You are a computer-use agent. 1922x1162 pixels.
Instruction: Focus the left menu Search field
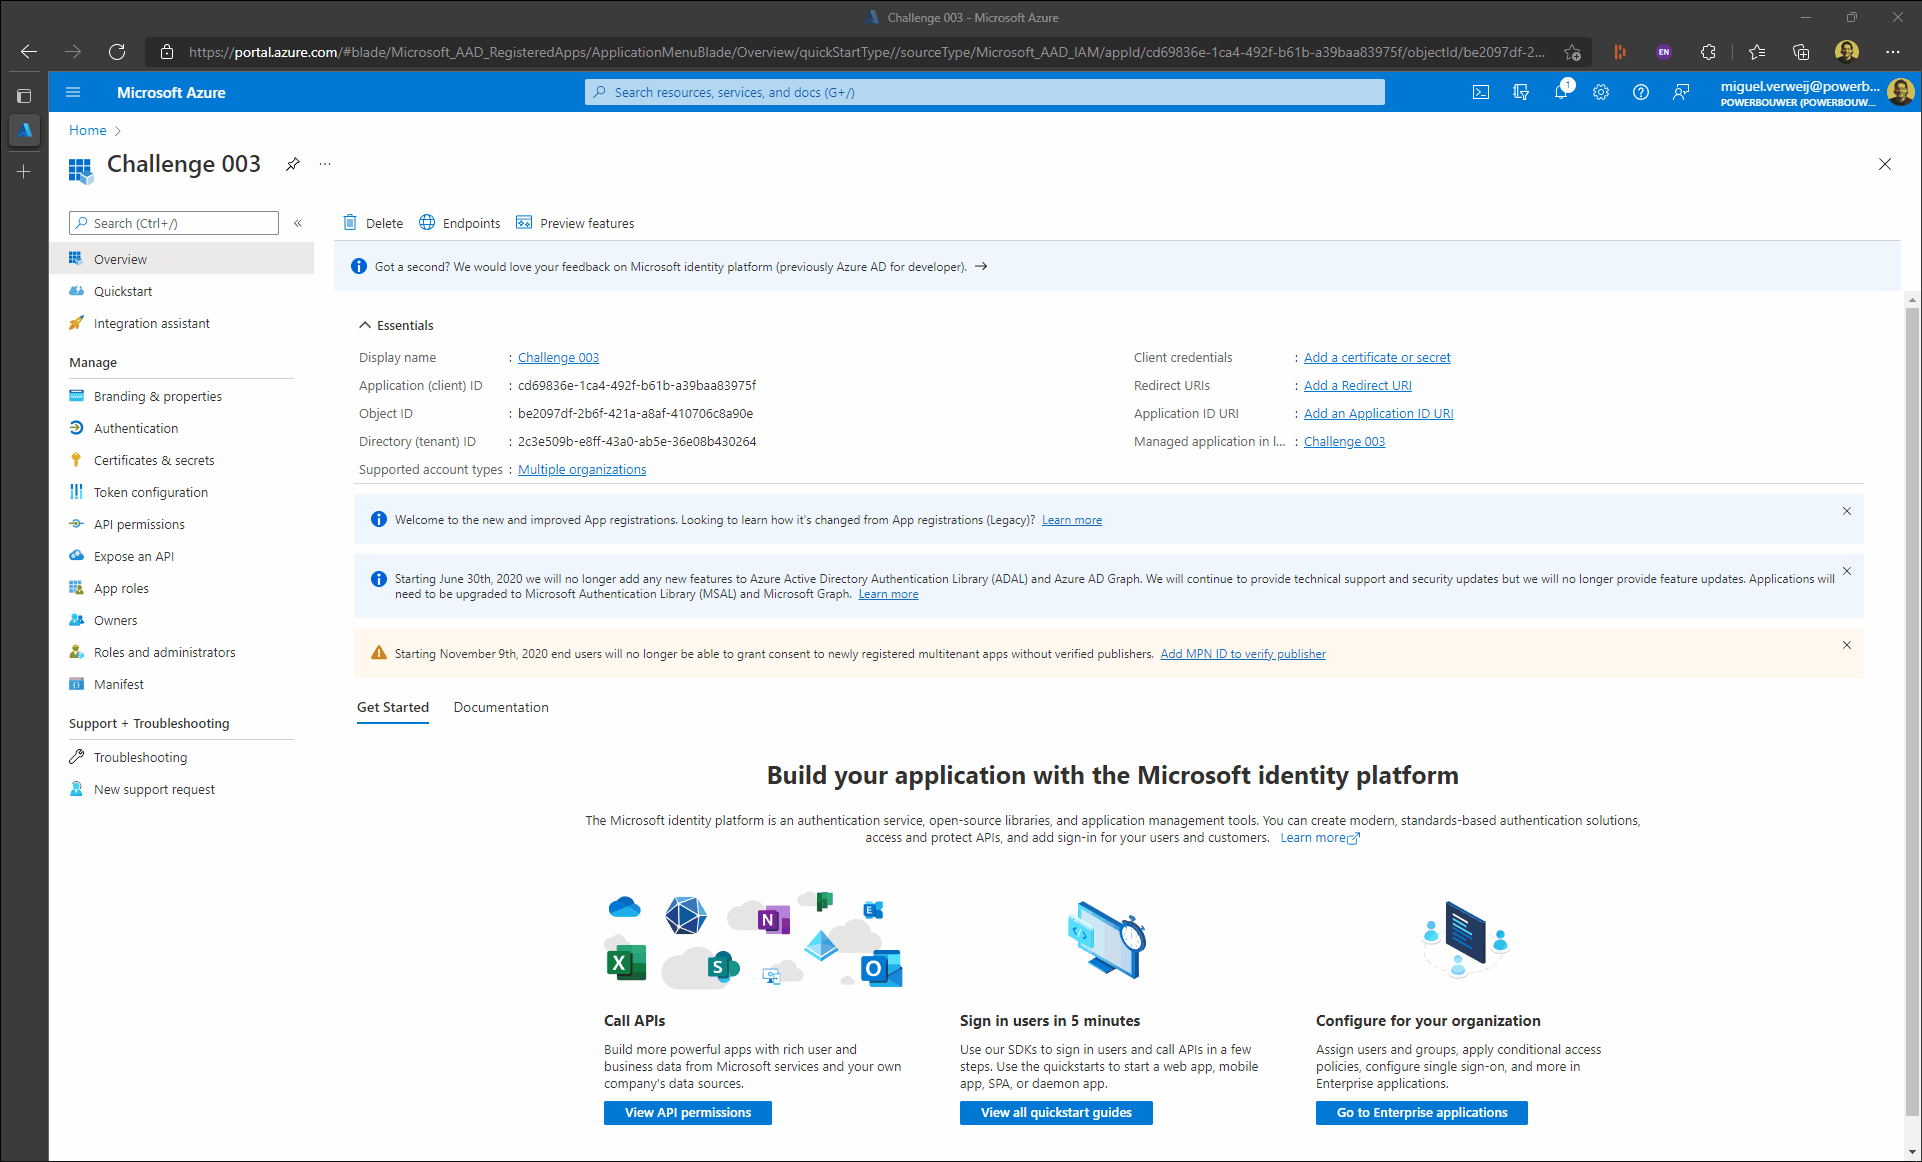pyautogui.click(x=174, y=223)
